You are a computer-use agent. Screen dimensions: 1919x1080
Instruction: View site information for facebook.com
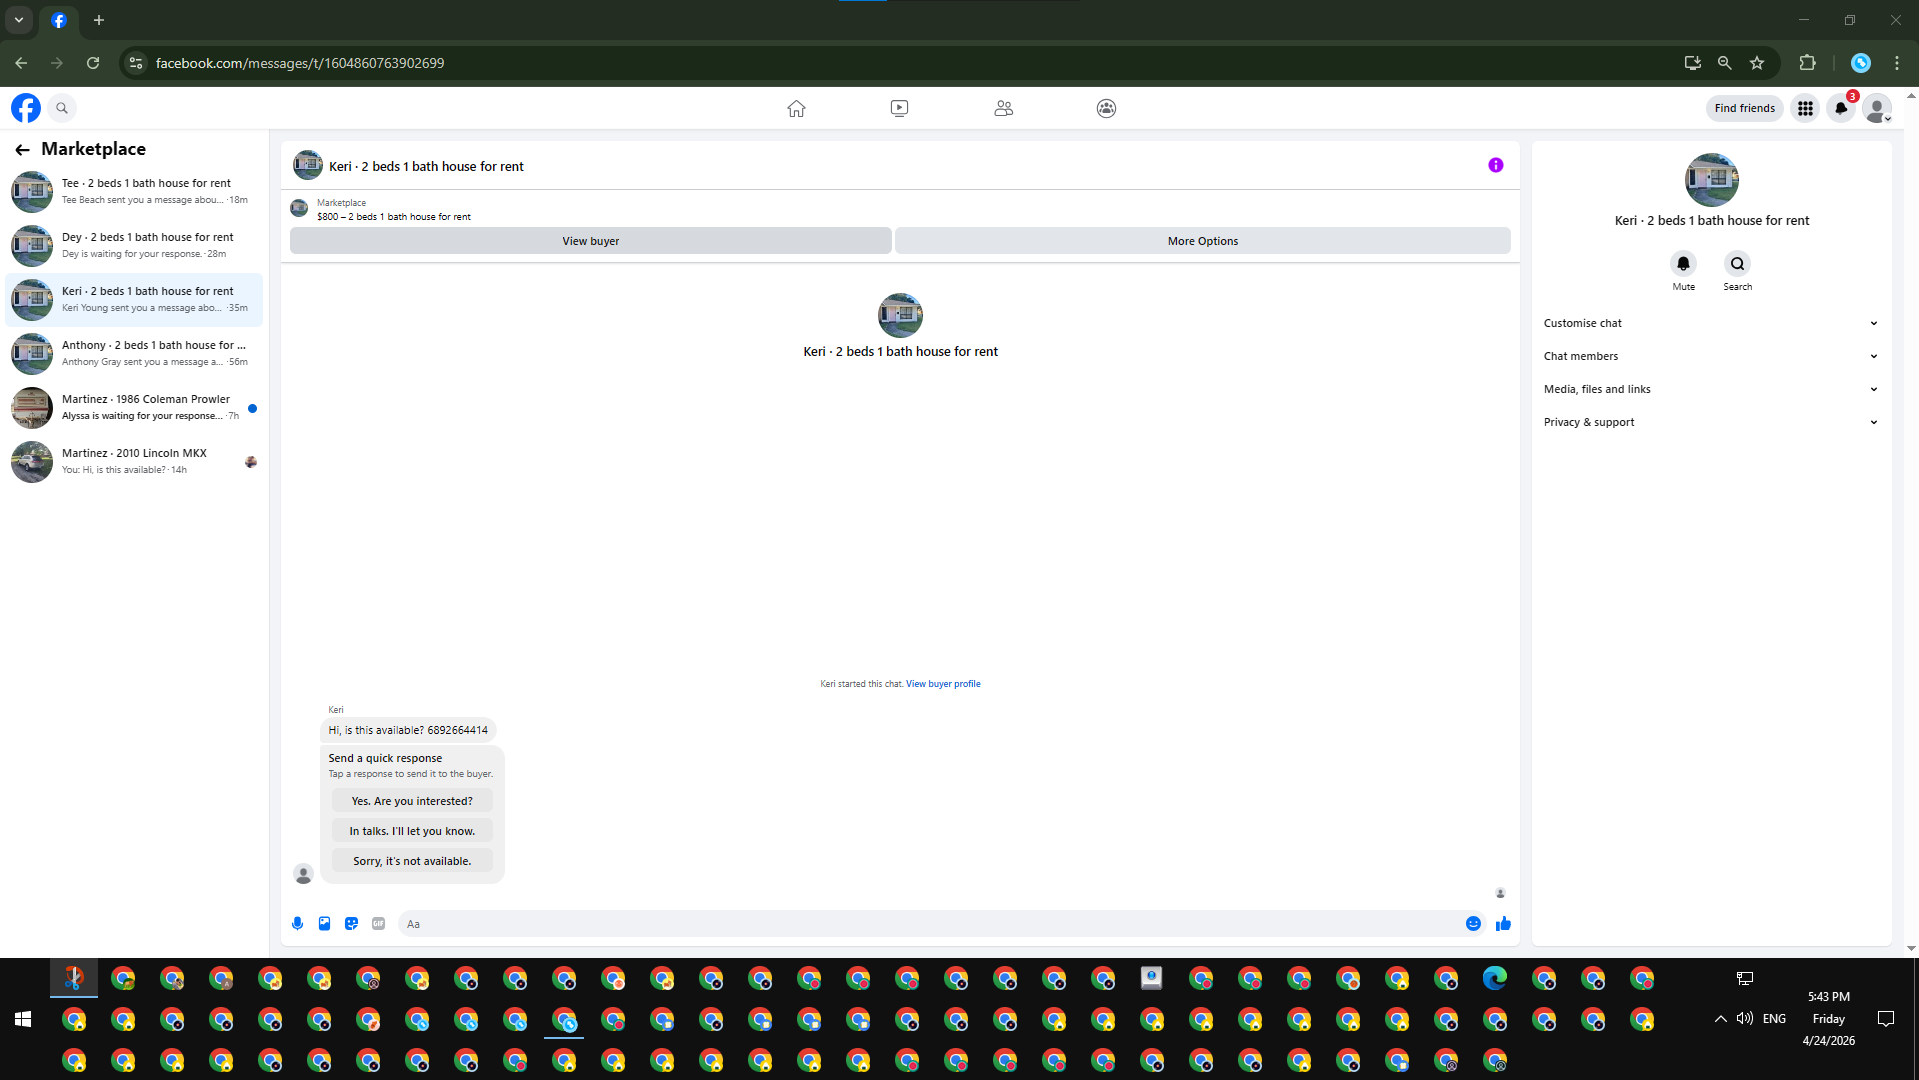pos(136,63)
